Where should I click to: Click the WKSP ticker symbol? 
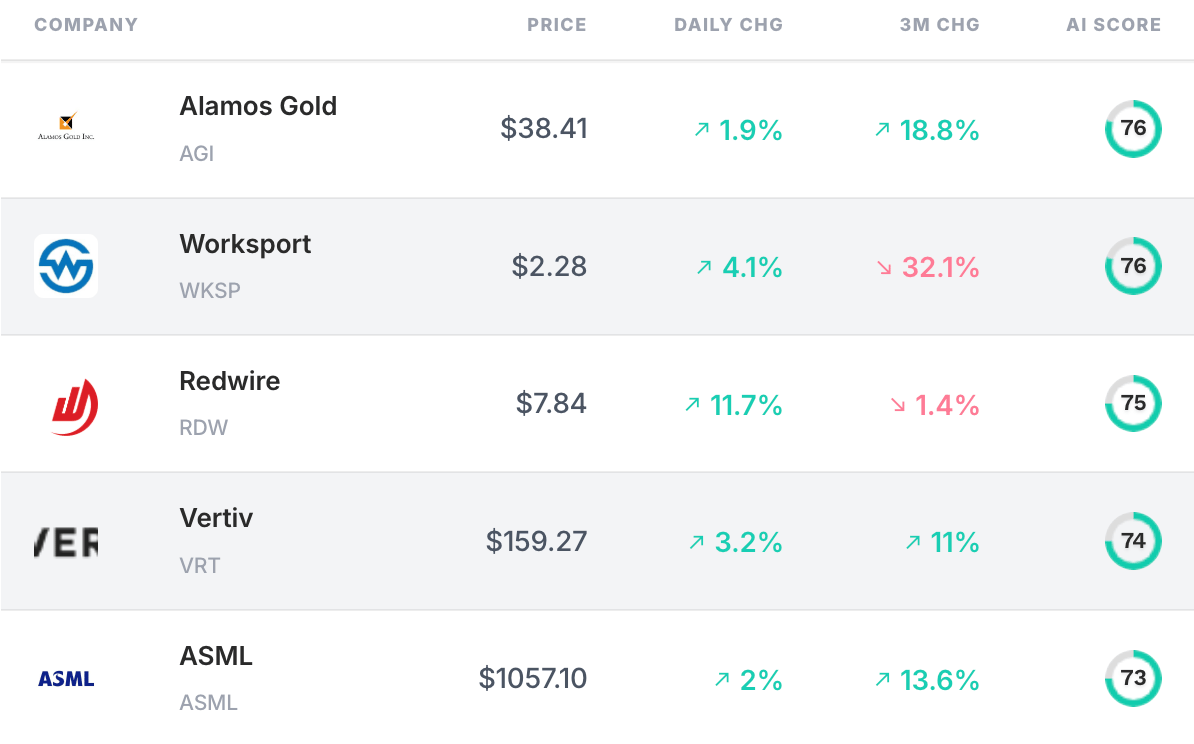point(210,291)
